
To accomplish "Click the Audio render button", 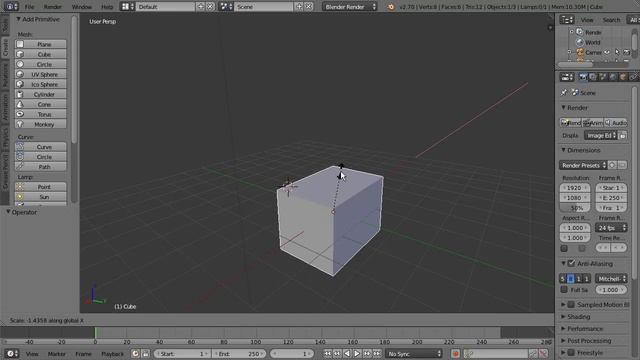I will point(616,122).
